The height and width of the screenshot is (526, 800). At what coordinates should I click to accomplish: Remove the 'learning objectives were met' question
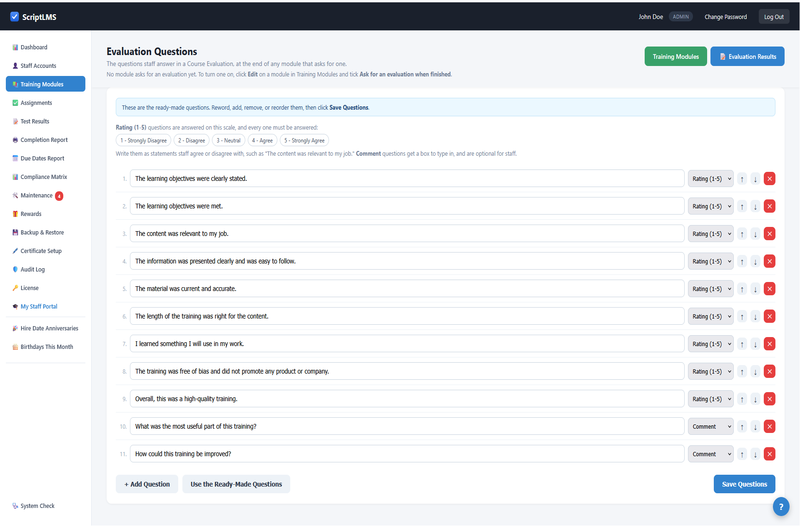(x=769, y=206)
